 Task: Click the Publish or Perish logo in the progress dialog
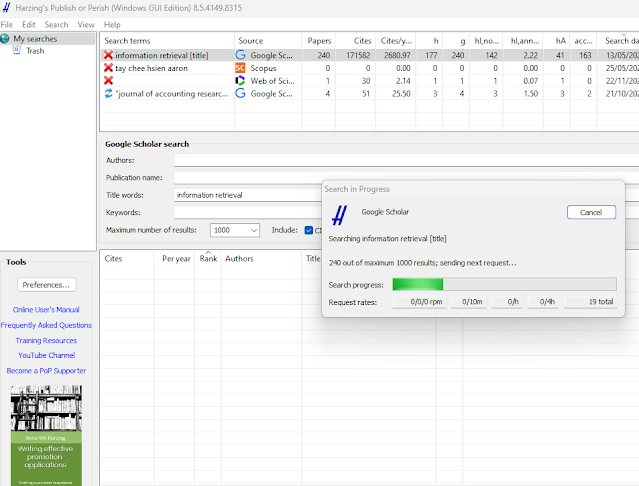(x=339, y=215)
